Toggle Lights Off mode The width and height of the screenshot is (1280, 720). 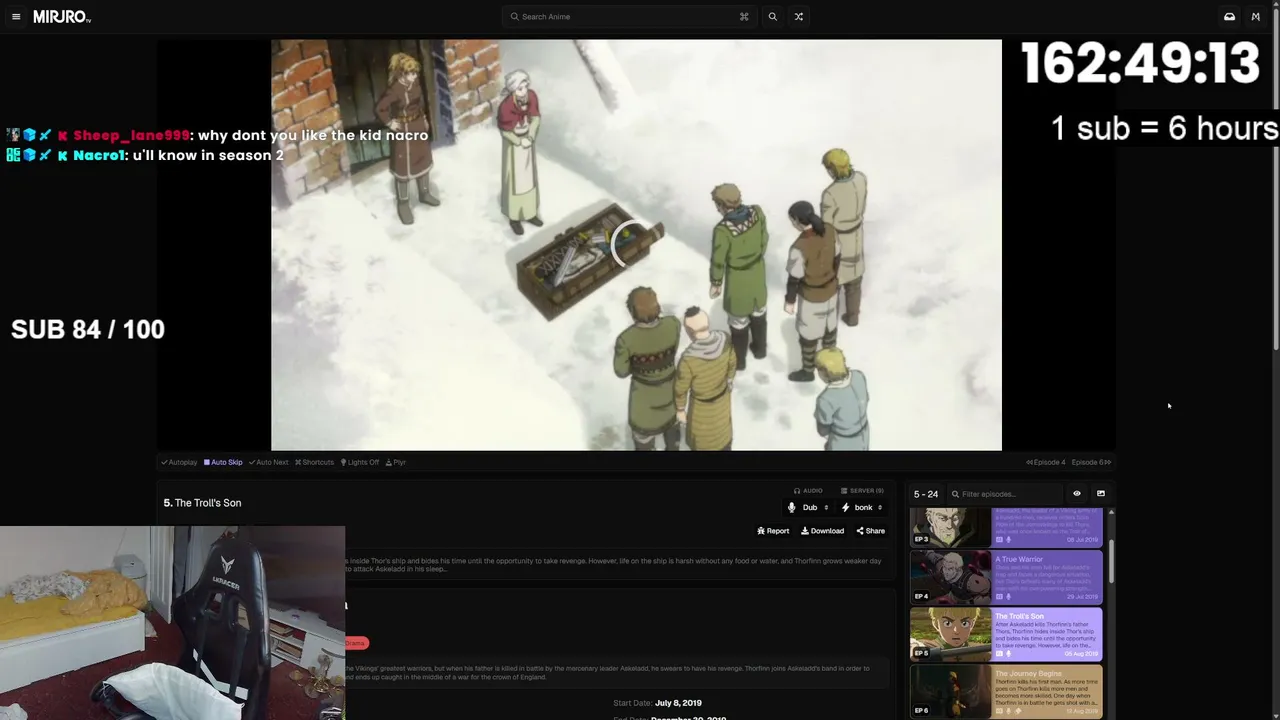(x=360, y=462)
